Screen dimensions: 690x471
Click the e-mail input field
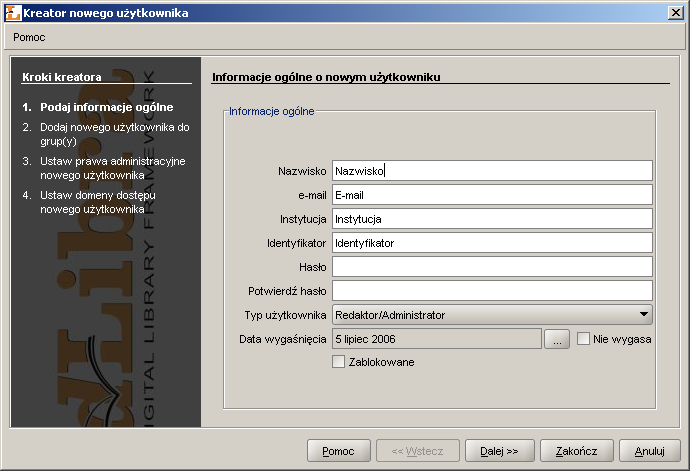[492, 195]
